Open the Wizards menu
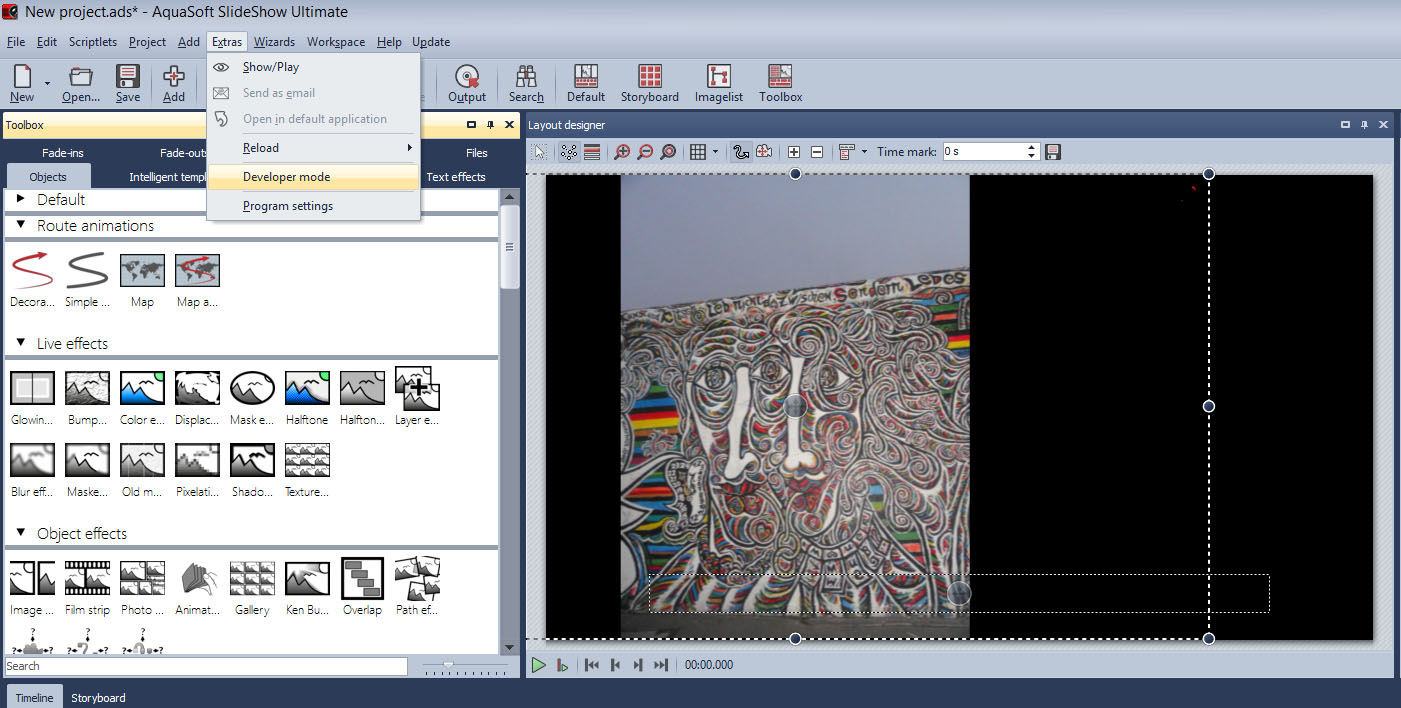 point(274,42)
